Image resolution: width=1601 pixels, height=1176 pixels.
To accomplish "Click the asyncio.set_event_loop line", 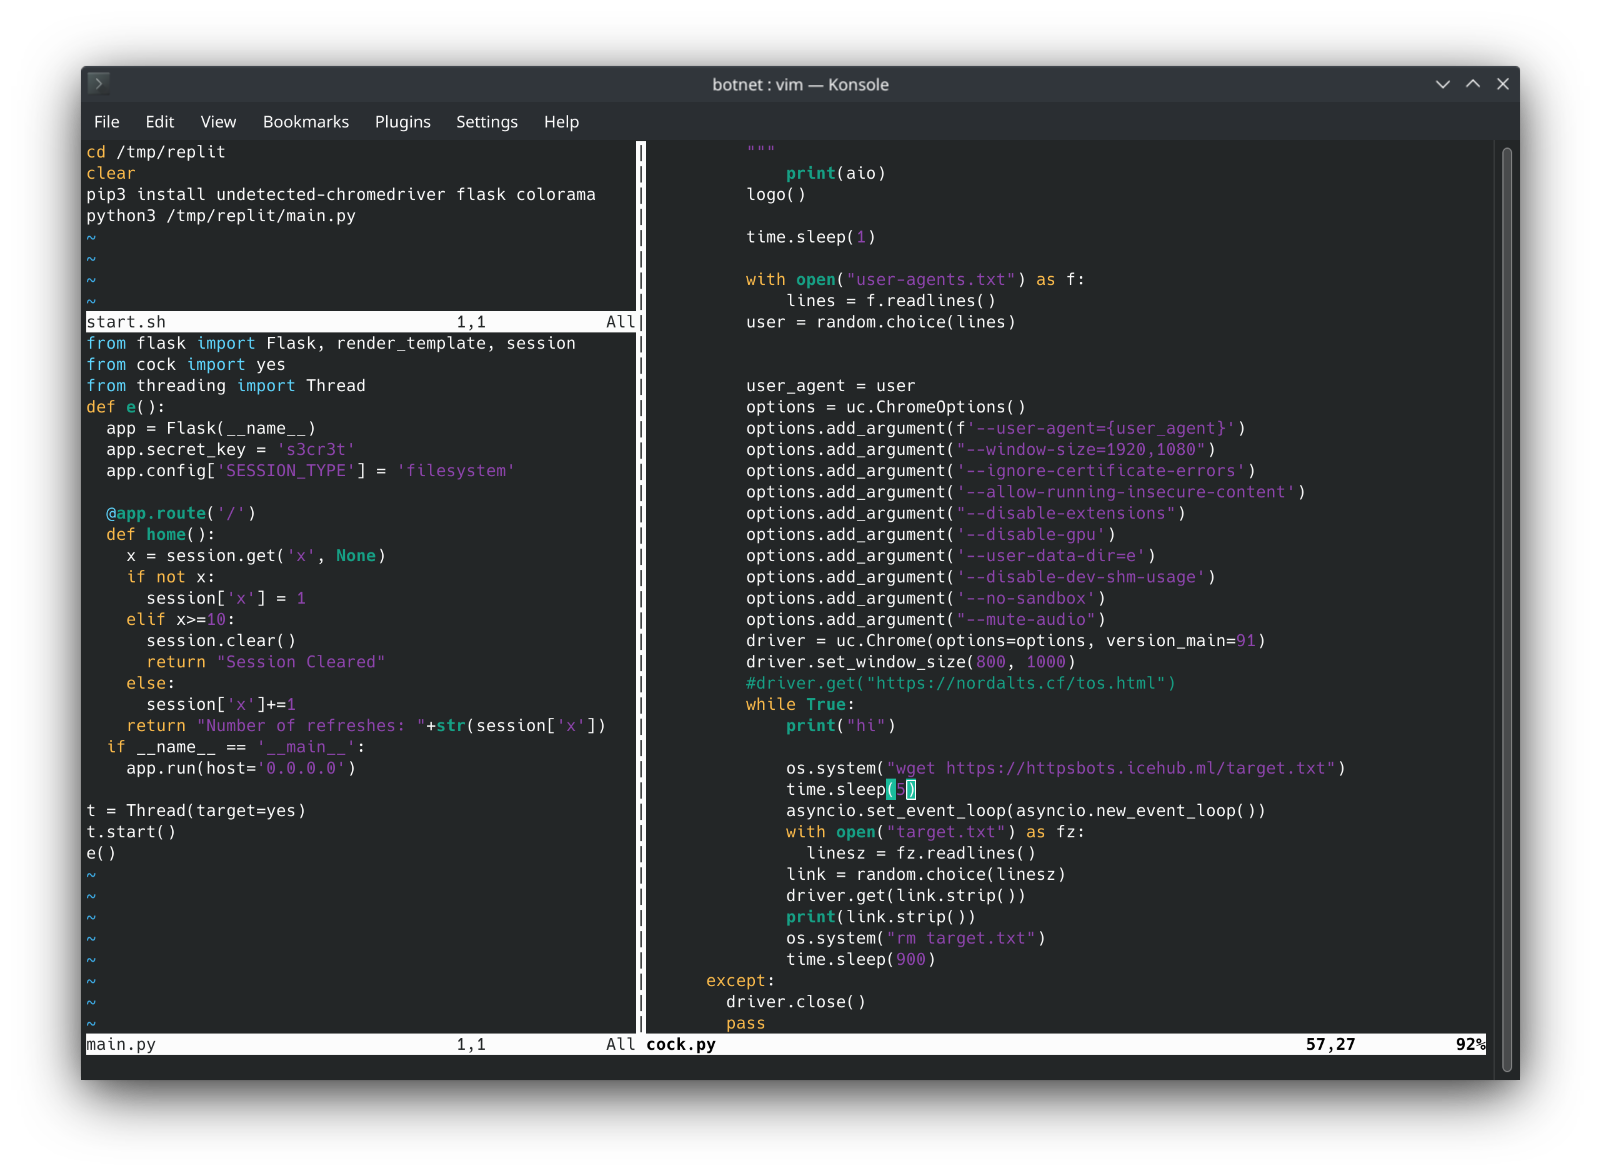I will [1026, 811].
